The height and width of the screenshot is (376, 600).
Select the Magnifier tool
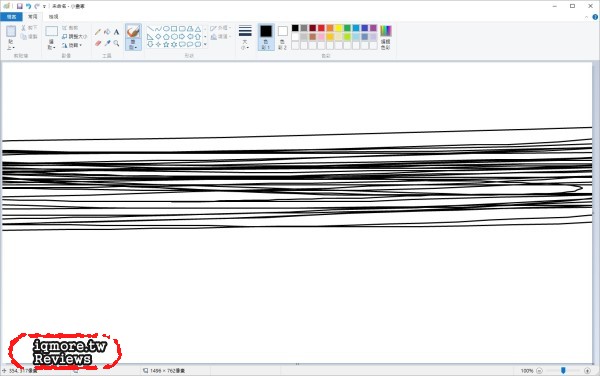point(116,43)
